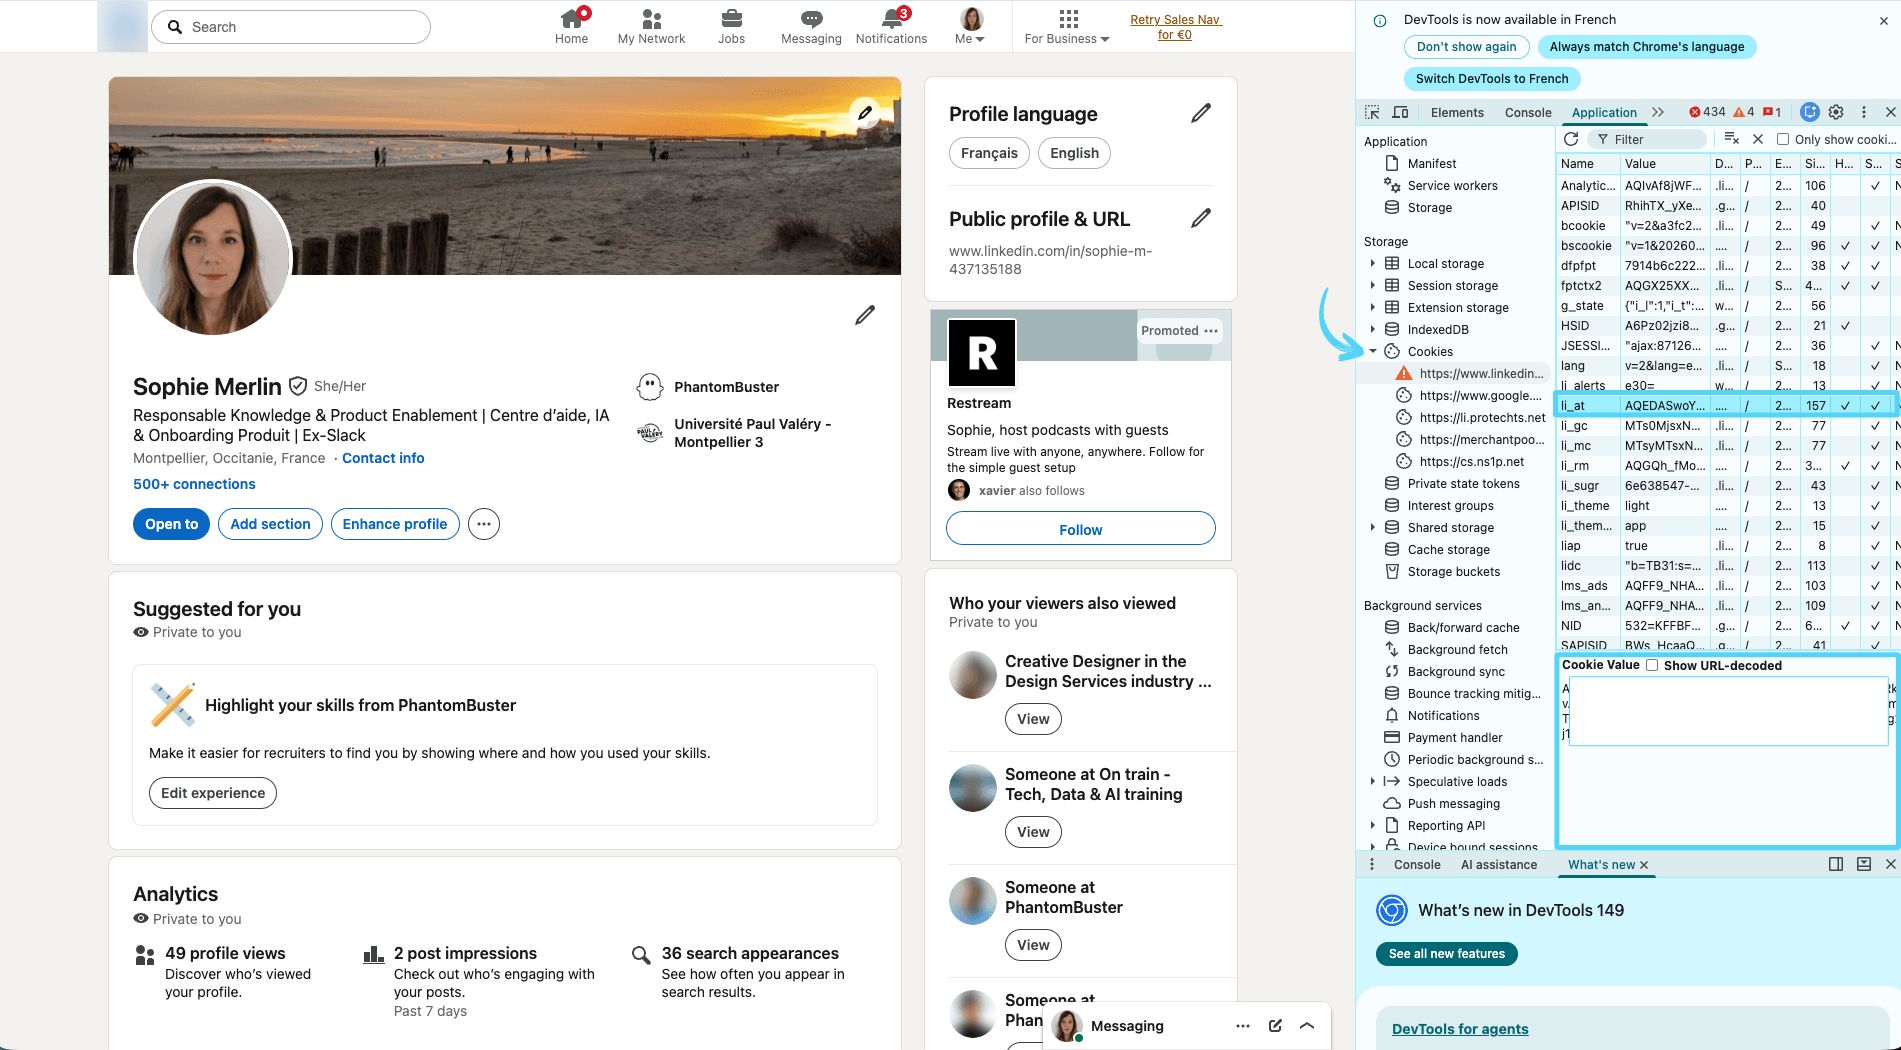This screenshot has width=1901, height=1050.
Task: Refresh the cookies table
Action: click(1571, 139)
